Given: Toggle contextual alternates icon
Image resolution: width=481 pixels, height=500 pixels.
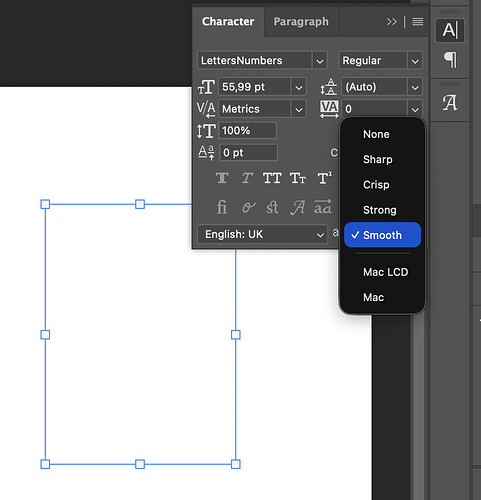Looking at the screenshot, I should pos(248,207).
